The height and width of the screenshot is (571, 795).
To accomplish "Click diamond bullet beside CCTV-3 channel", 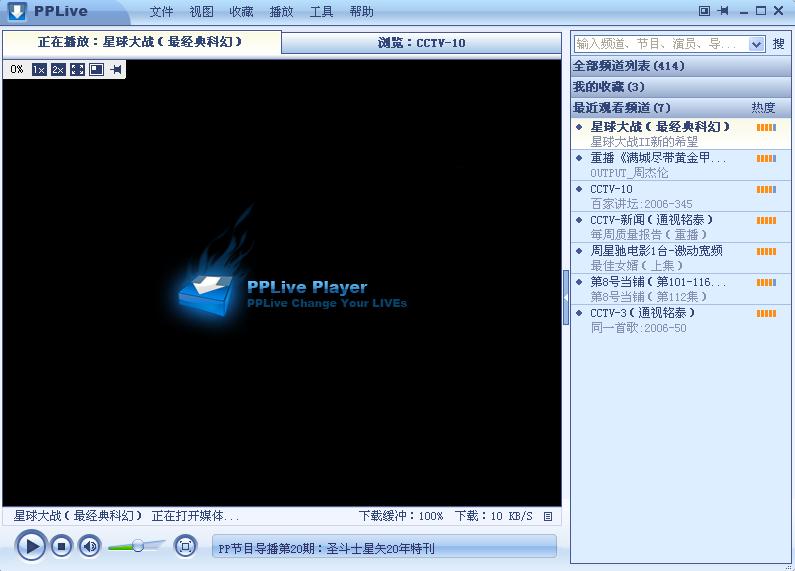I will 579,313.
